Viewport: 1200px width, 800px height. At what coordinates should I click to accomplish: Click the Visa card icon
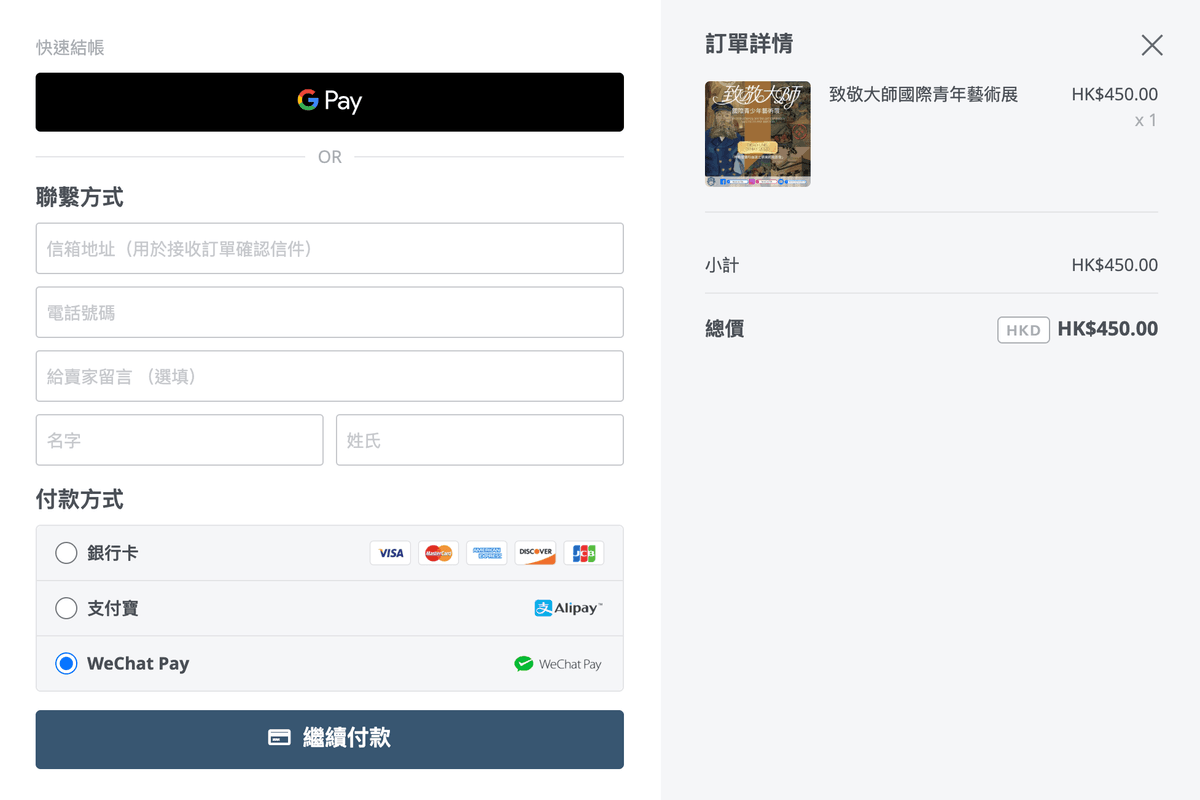[x=390, y=553]
